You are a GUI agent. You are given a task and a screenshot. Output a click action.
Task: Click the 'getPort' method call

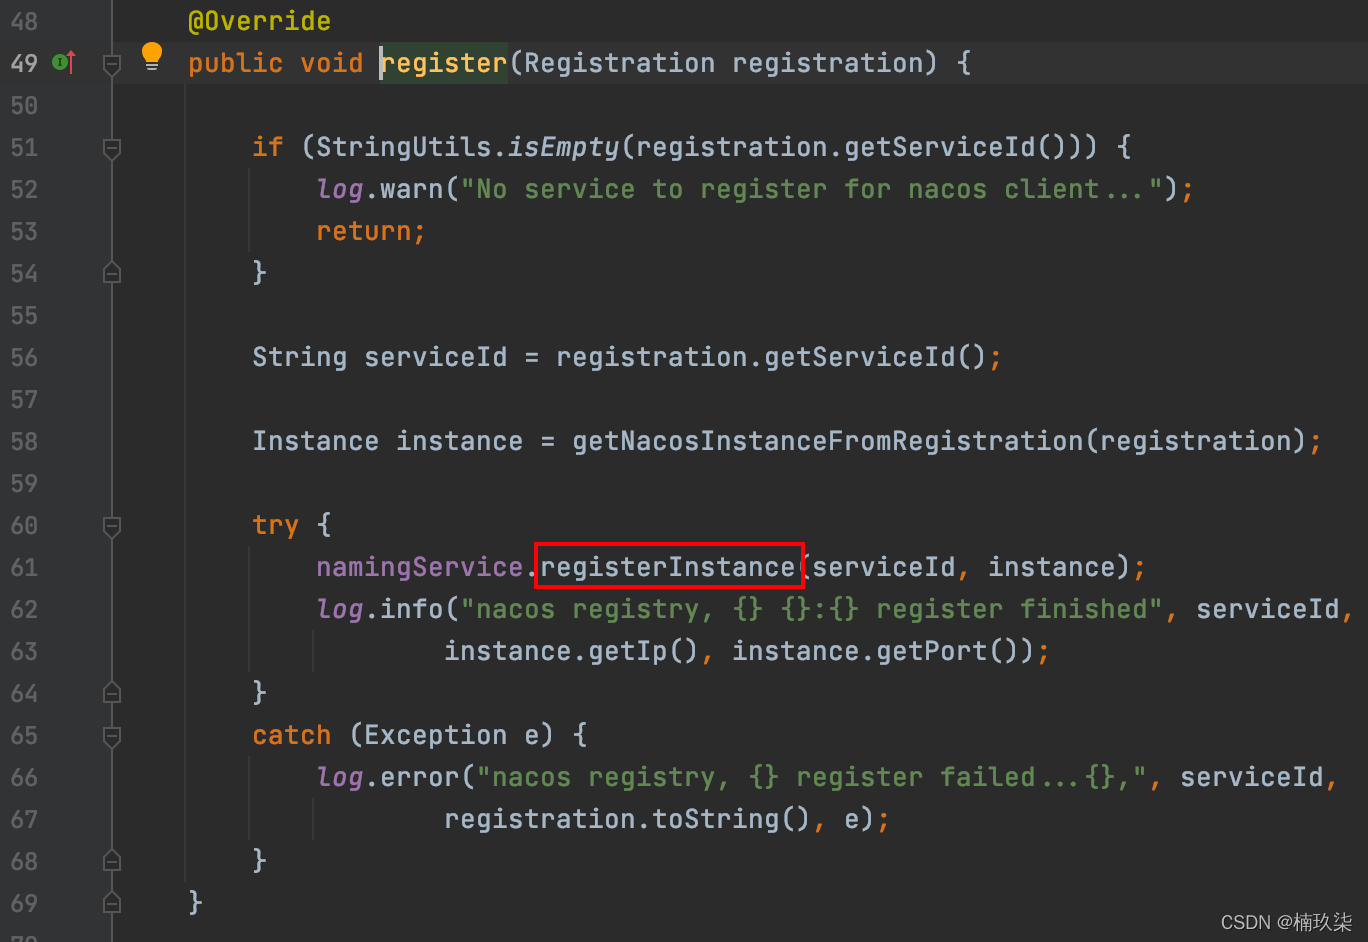pos(932,651)
